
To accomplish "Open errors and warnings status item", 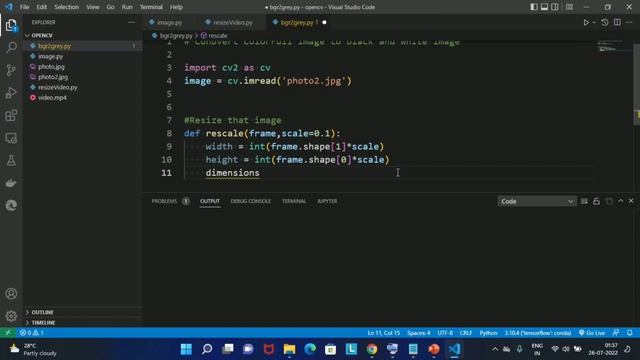I will click(x=32, y=333).
